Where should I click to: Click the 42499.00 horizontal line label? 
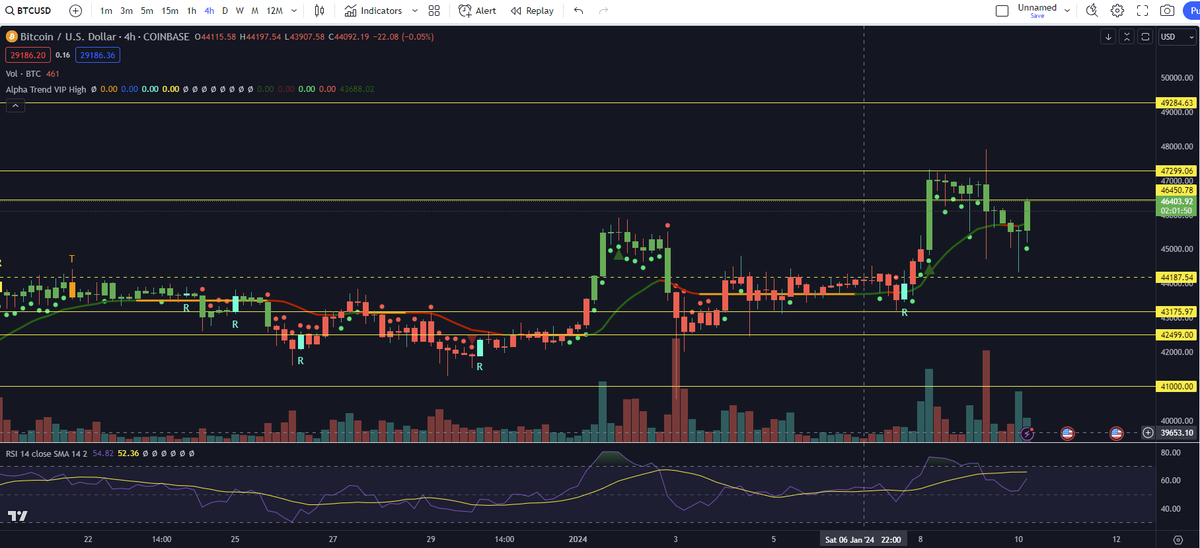coord(1176,335)
